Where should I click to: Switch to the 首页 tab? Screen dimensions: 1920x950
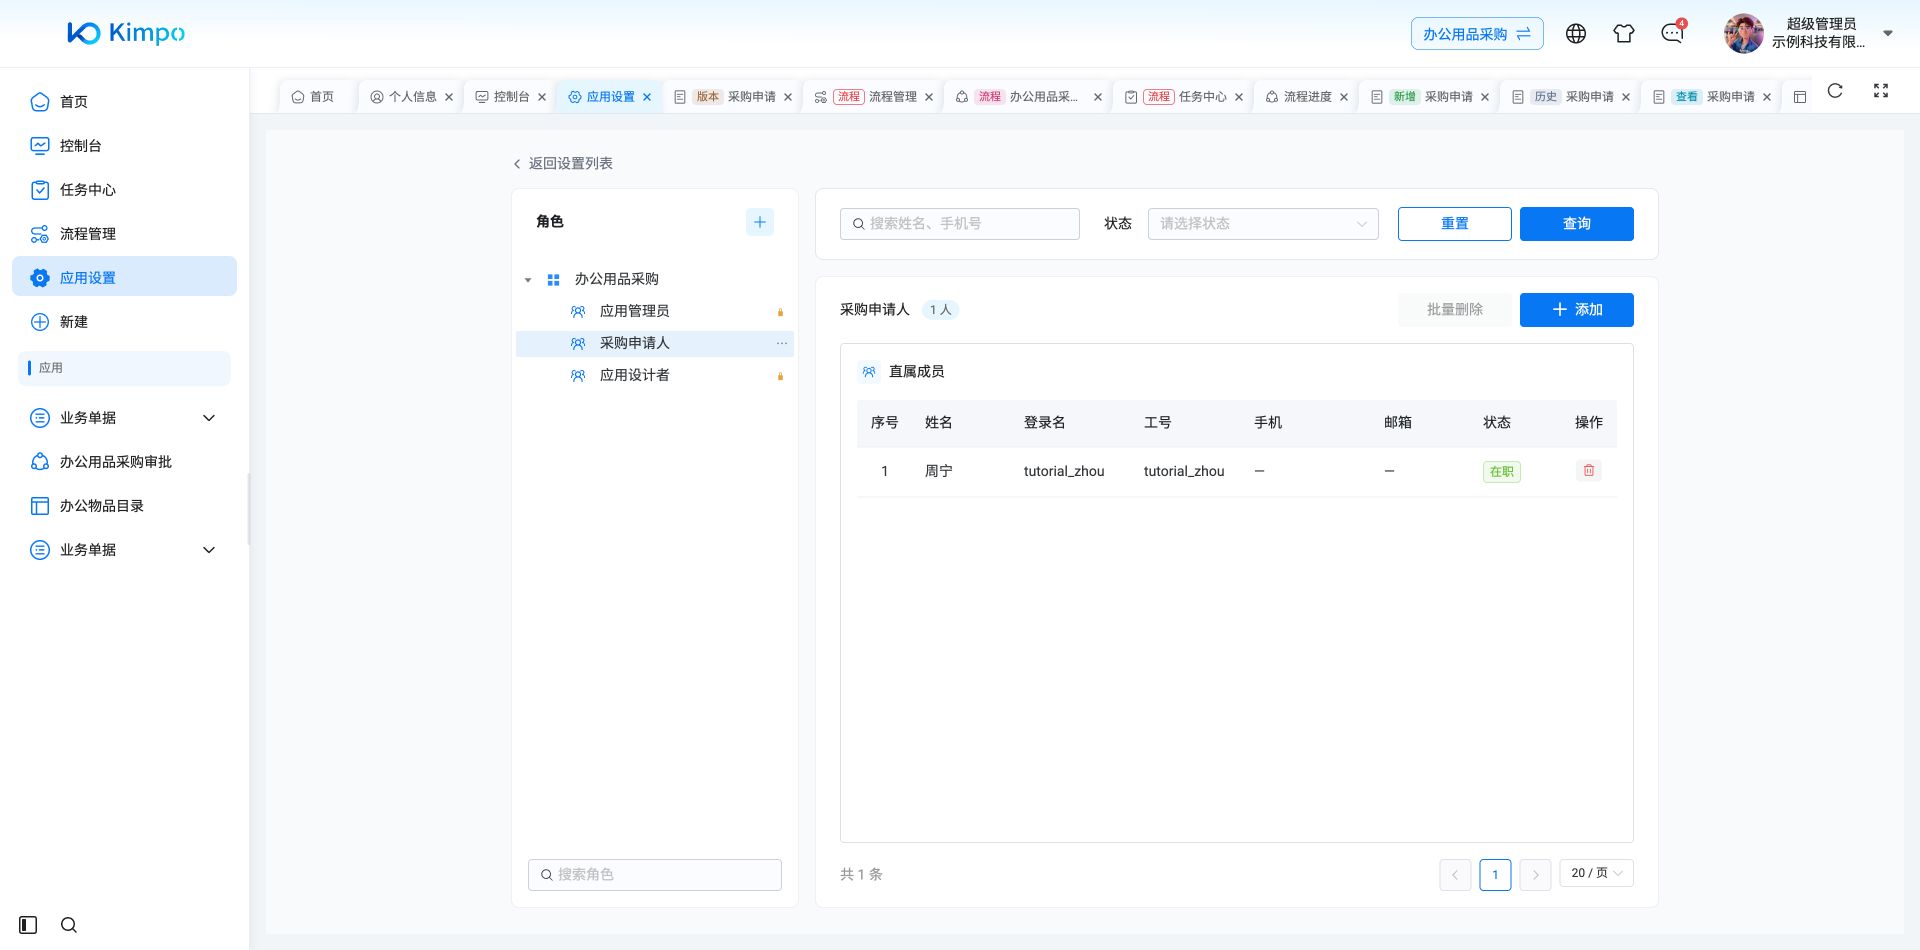pyautogui.click(x=313, y=97)
